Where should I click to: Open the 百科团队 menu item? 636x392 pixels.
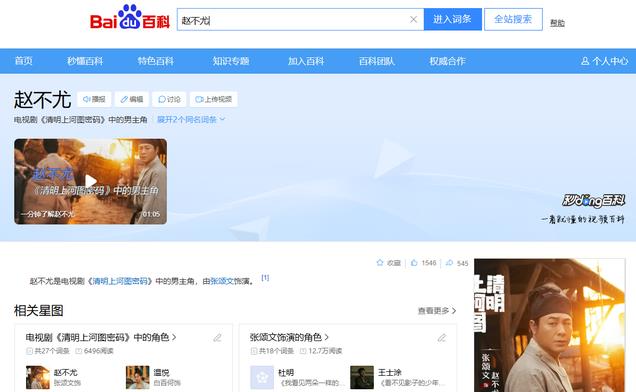[377, 61]
